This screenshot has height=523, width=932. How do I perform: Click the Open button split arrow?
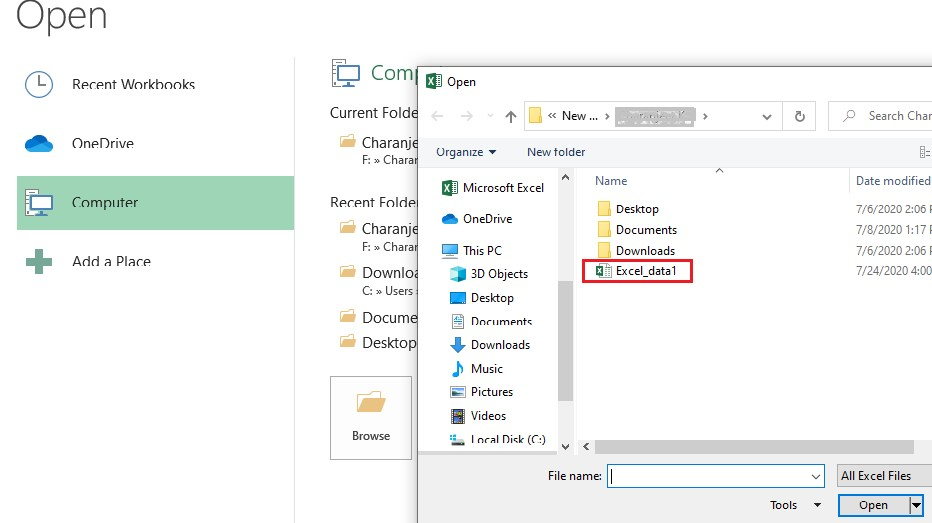pyautogui.click(x=916, y=505)
